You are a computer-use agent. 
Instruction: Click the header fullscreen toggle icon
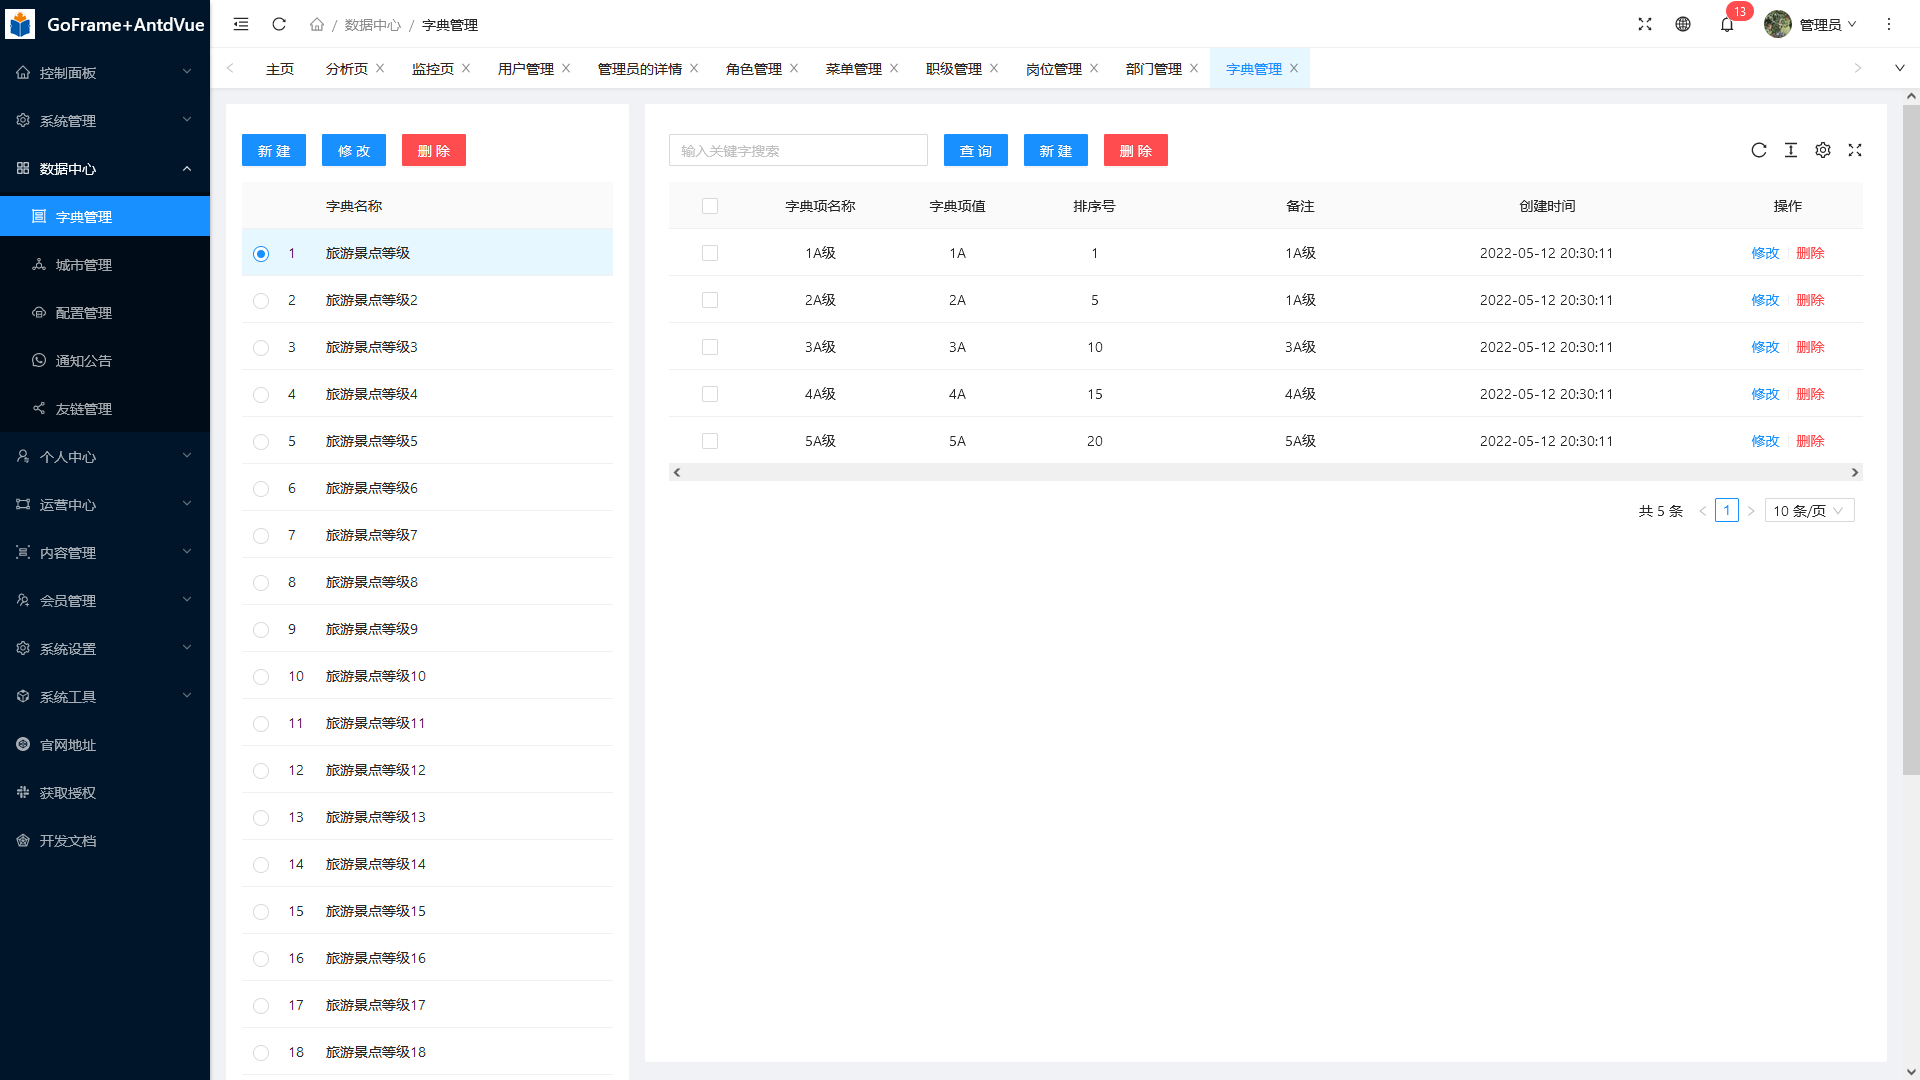(1645, 24)
